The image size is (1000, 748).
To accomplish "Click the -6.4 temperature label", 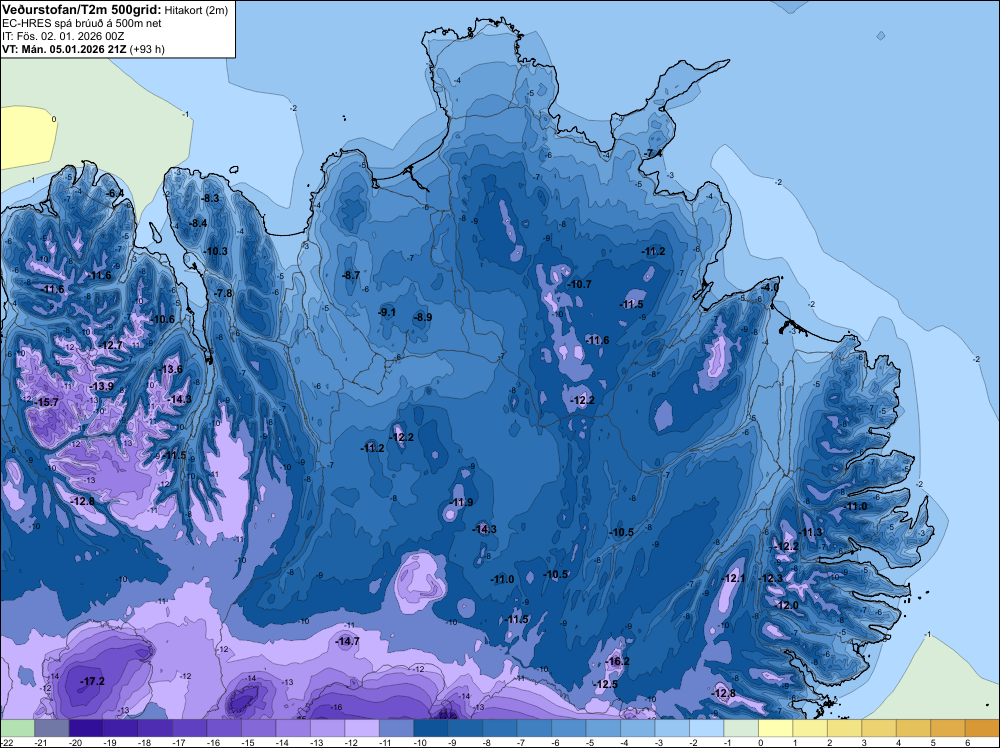I will [x=115, y=193].
